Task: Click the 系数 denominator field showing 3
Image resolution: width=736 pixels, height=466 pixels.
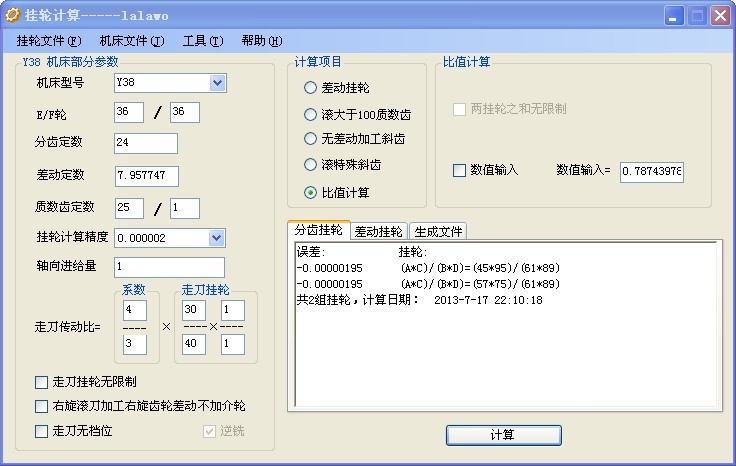Action: 135,344
